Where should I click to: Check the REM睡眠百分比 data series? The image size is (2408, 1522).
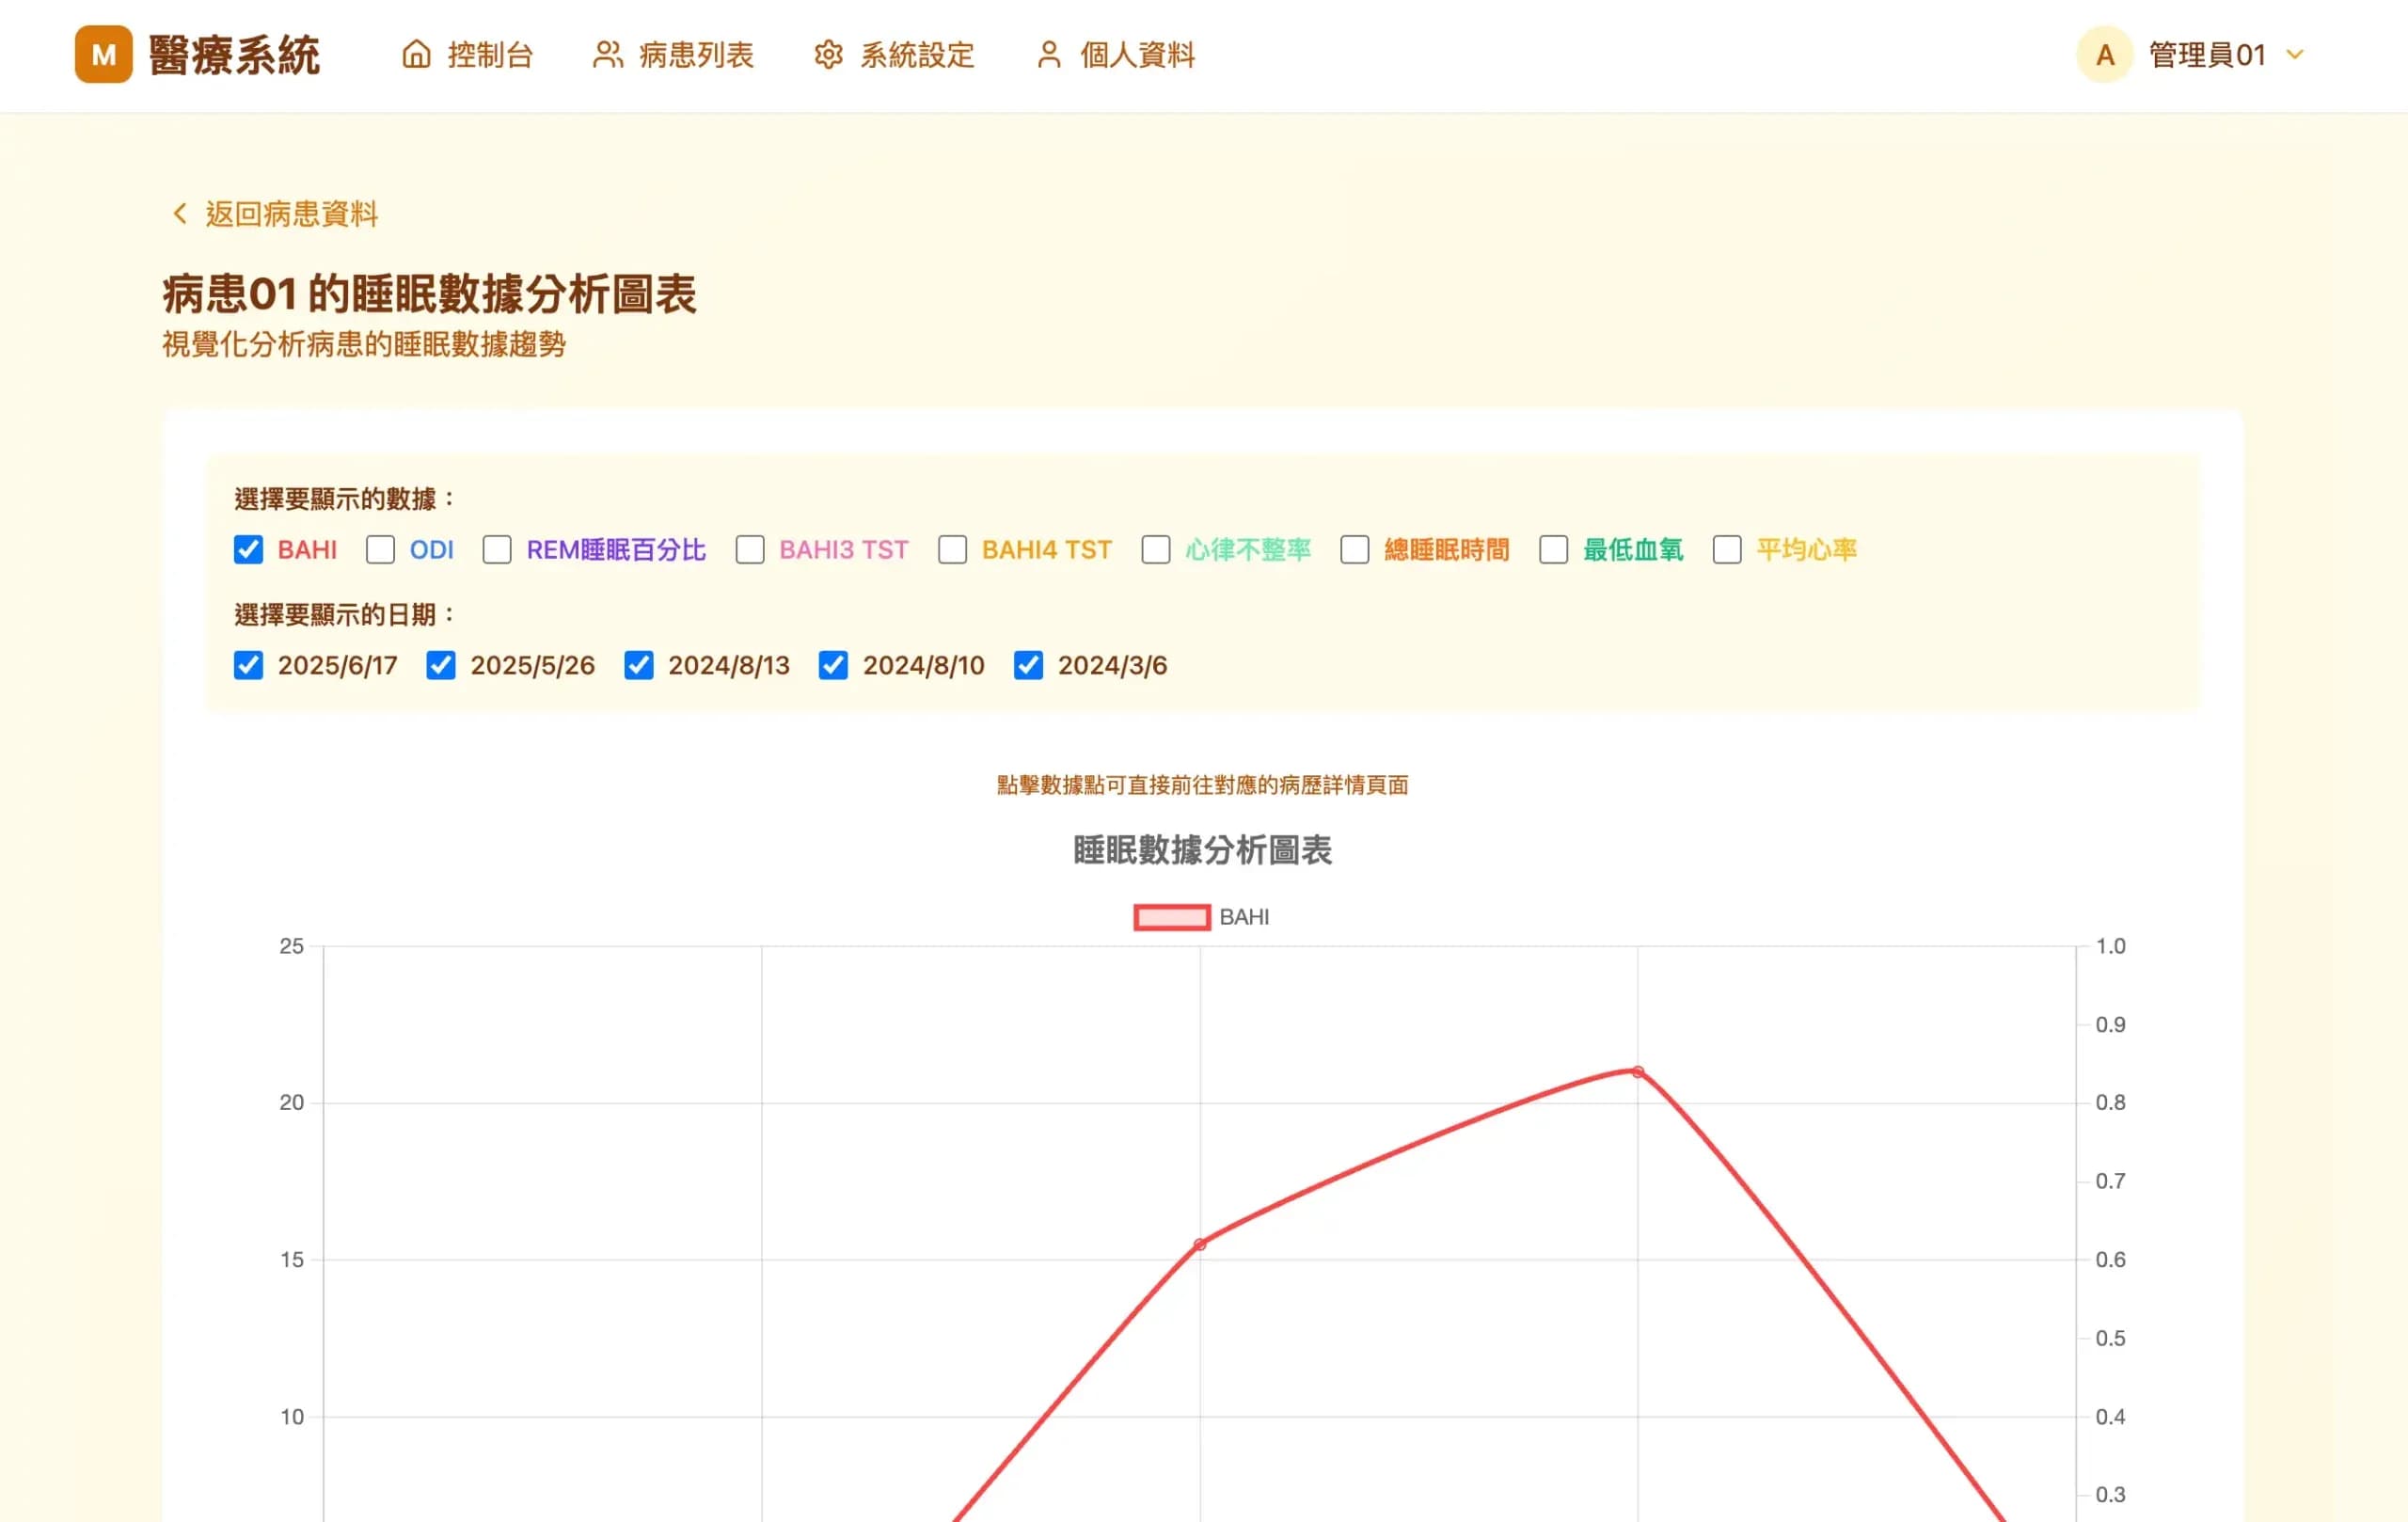click(x=497, y=549)
